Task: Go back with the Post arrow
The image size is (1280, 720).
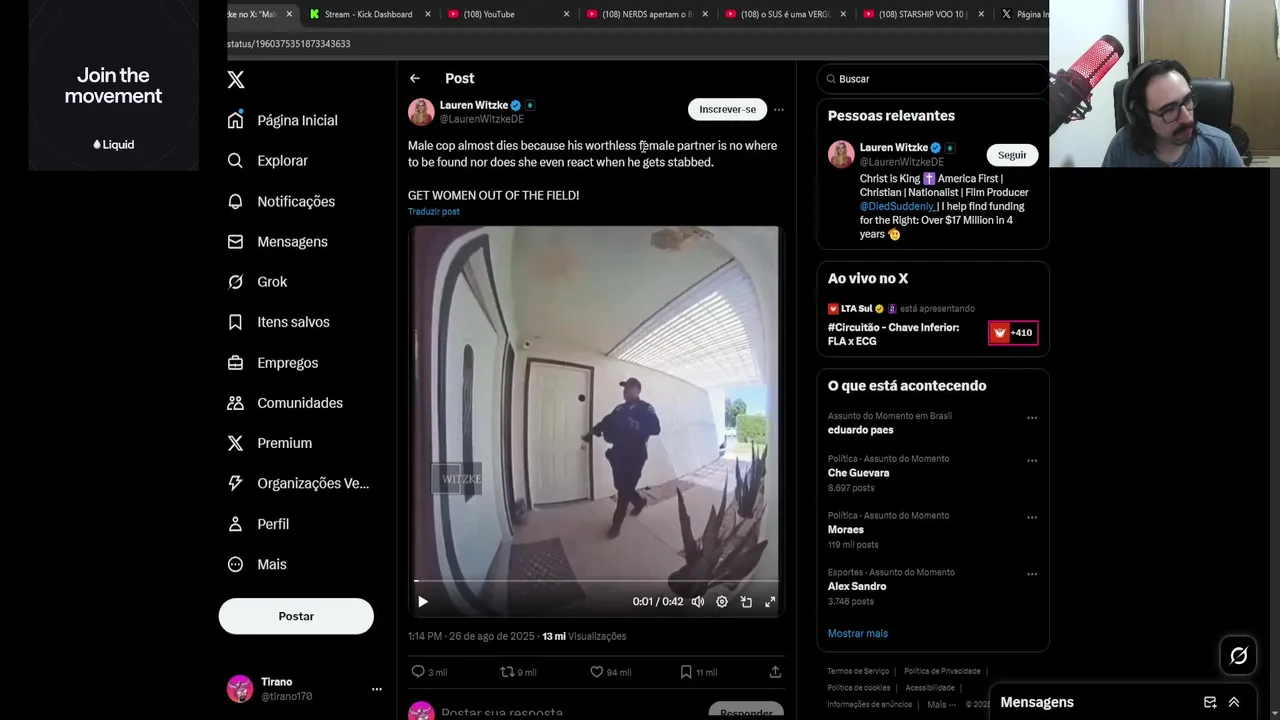Action: [x=415, y=78]
